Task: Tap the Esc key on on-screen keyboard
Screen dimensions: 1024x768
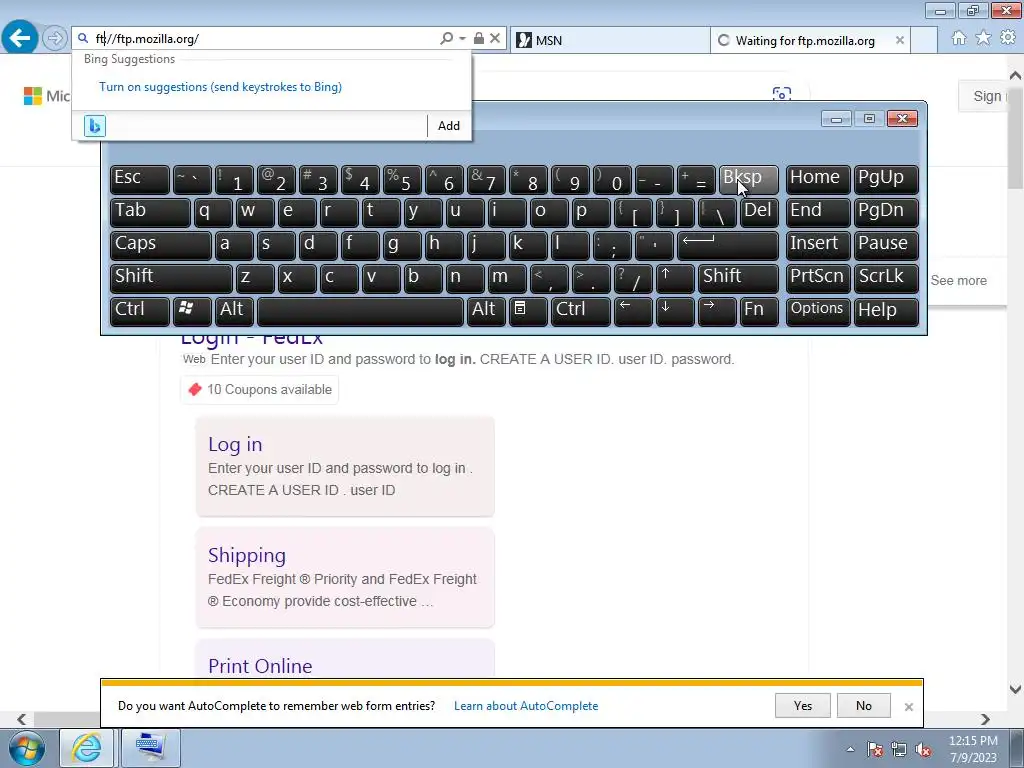Action: pos(140,180)
